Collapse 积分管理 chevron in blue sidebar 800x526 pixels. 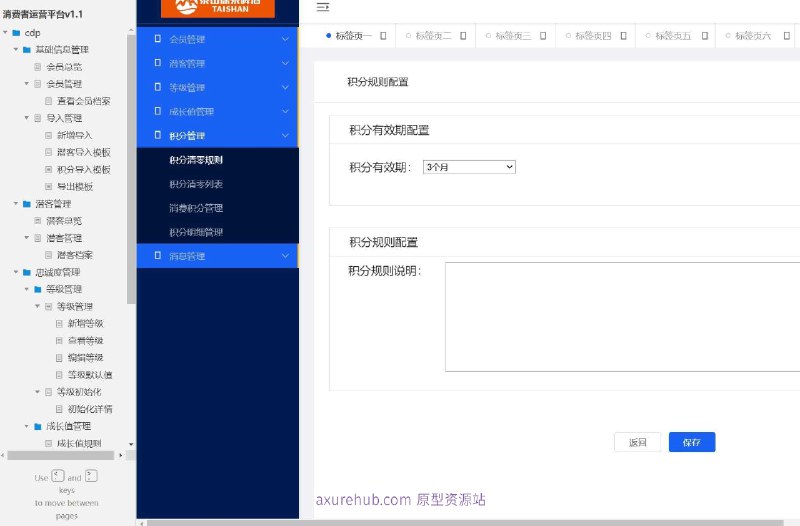[285, 135]
